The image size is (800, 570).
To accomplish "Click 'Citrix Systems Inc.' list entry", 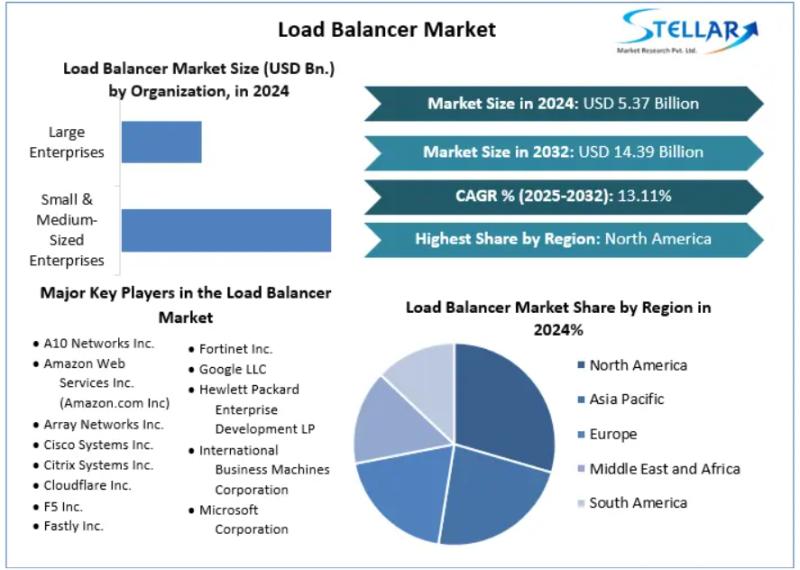I will point(98,465).
